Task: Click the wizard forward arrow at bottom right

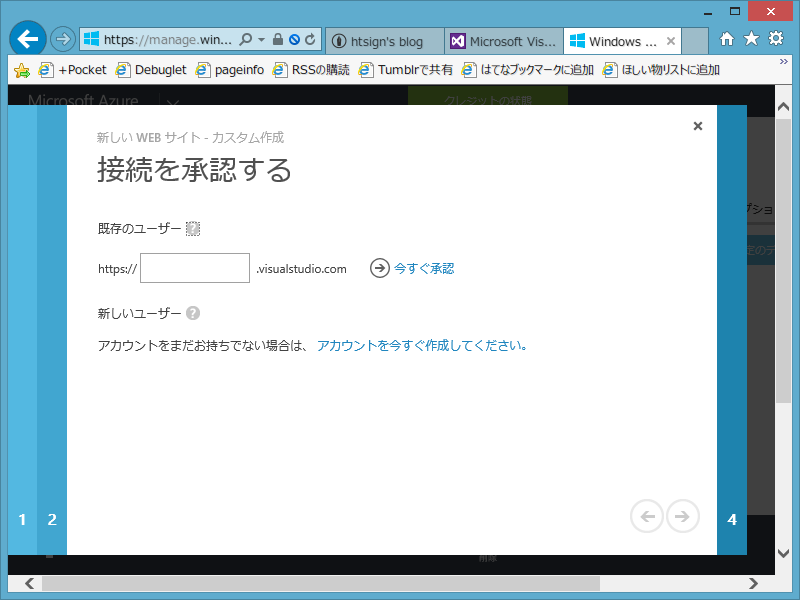Action: (x=683, y=516)
